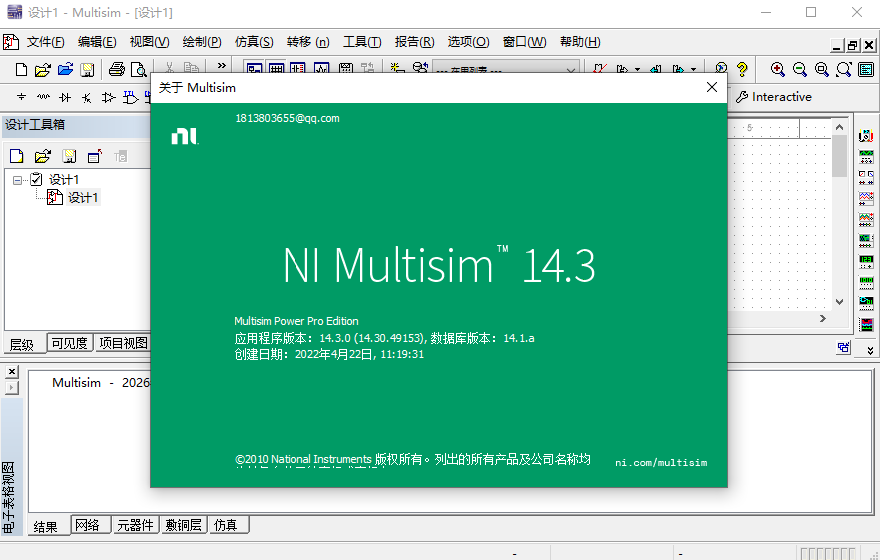Image resolution: width=880 pixels, height=560 pixels.
Task: Place a Source component (ground symbol)
Action: click(21, 97)
